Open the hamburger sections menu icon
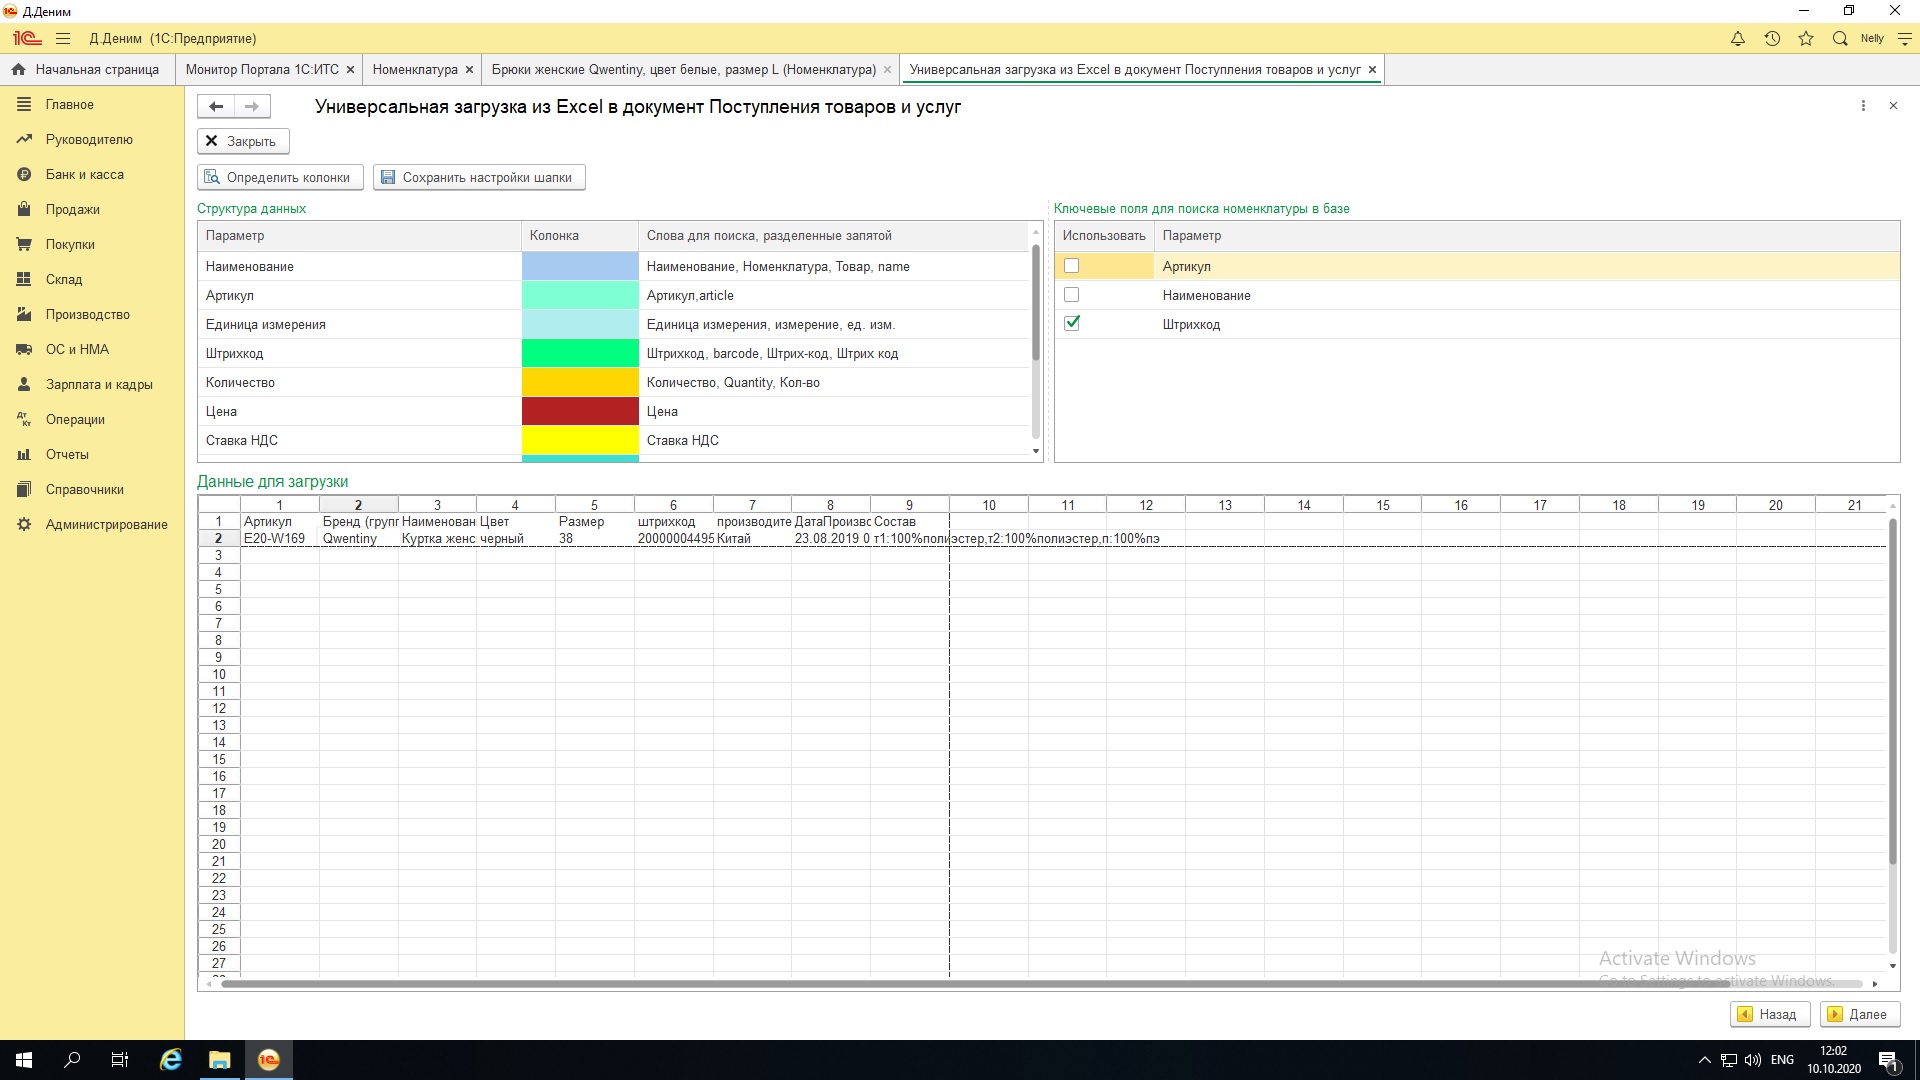Screen dimensions: 1920x1080 (x=63, y=39)
